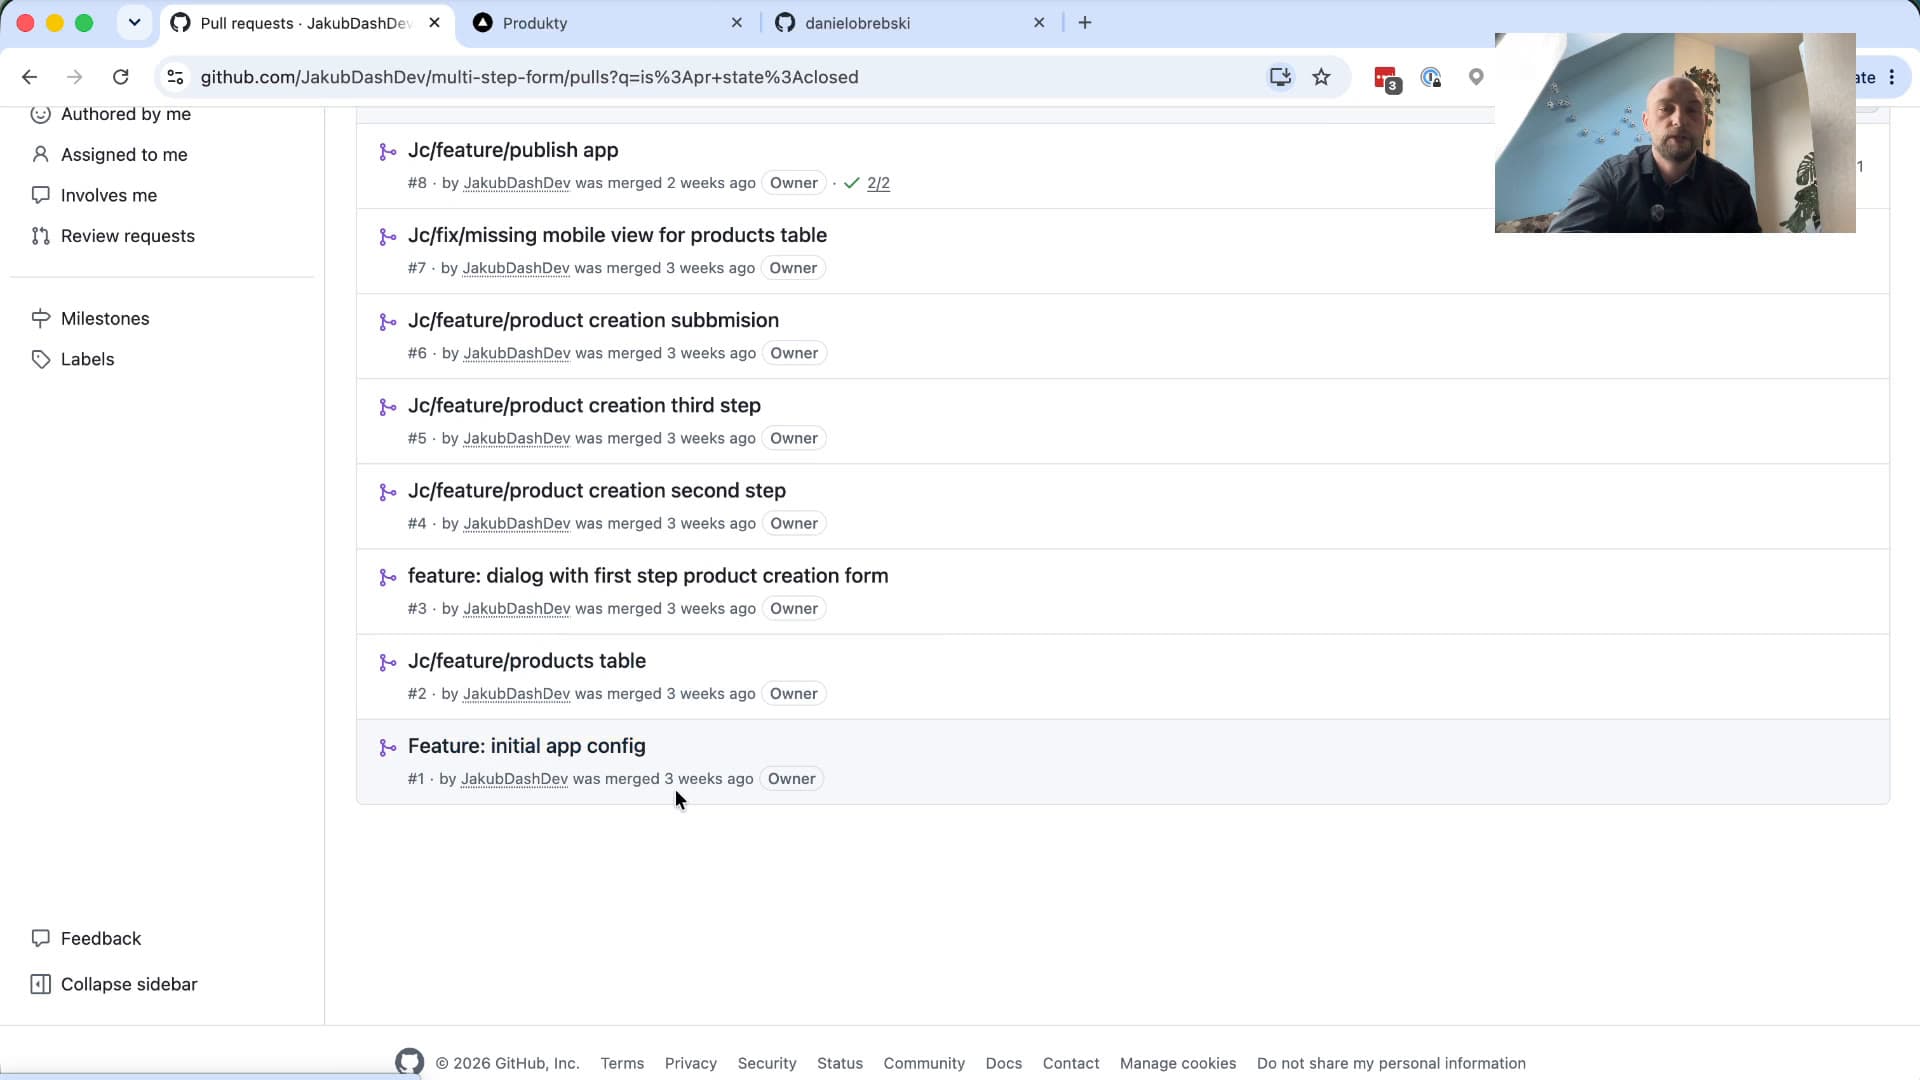The image size is (1920, 1080).
Task: Open Jc/feature/product creation third step PR
Action: tap(584, 405)
